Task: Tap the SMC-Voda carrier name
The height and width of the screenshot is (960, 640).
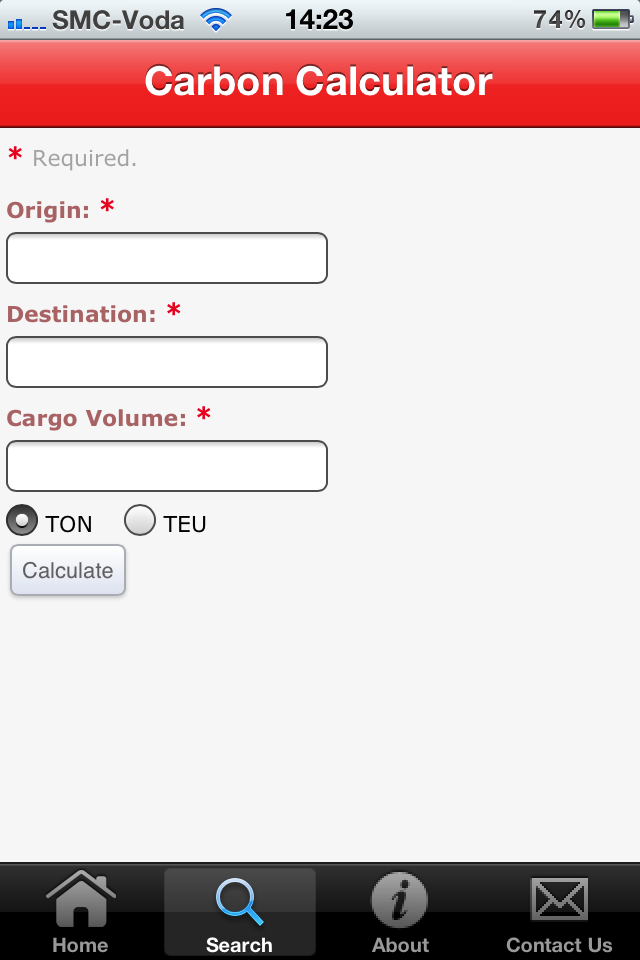Action: click(118, 19)
